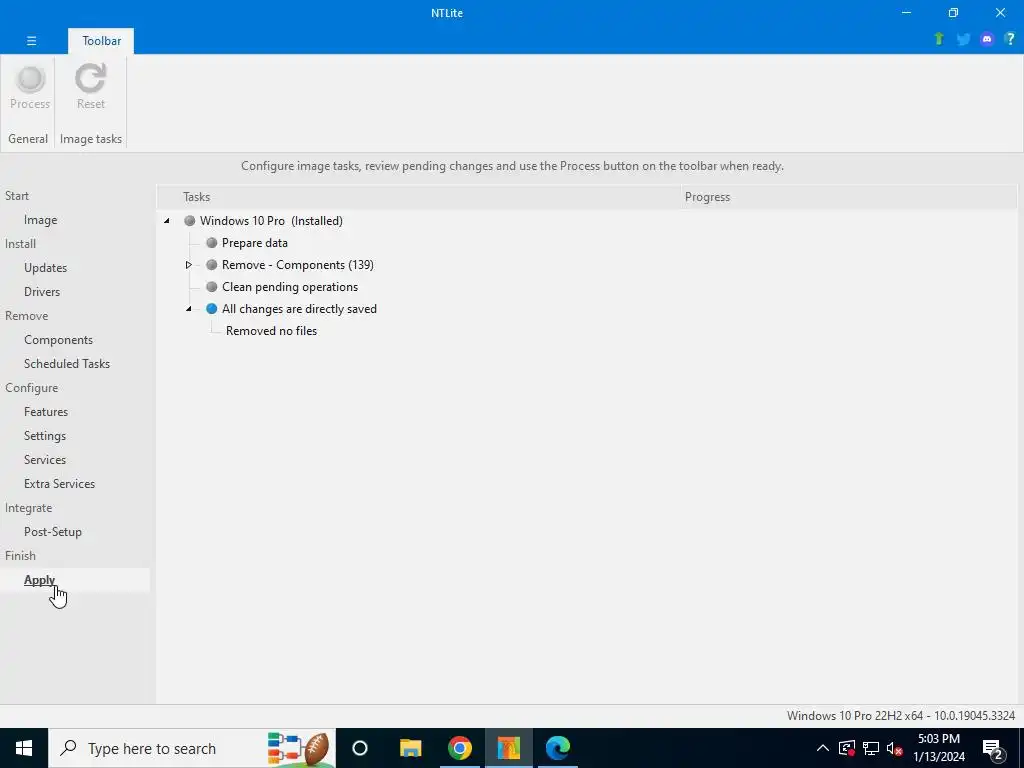Open Drivers page in sidebar

(42, 292)
